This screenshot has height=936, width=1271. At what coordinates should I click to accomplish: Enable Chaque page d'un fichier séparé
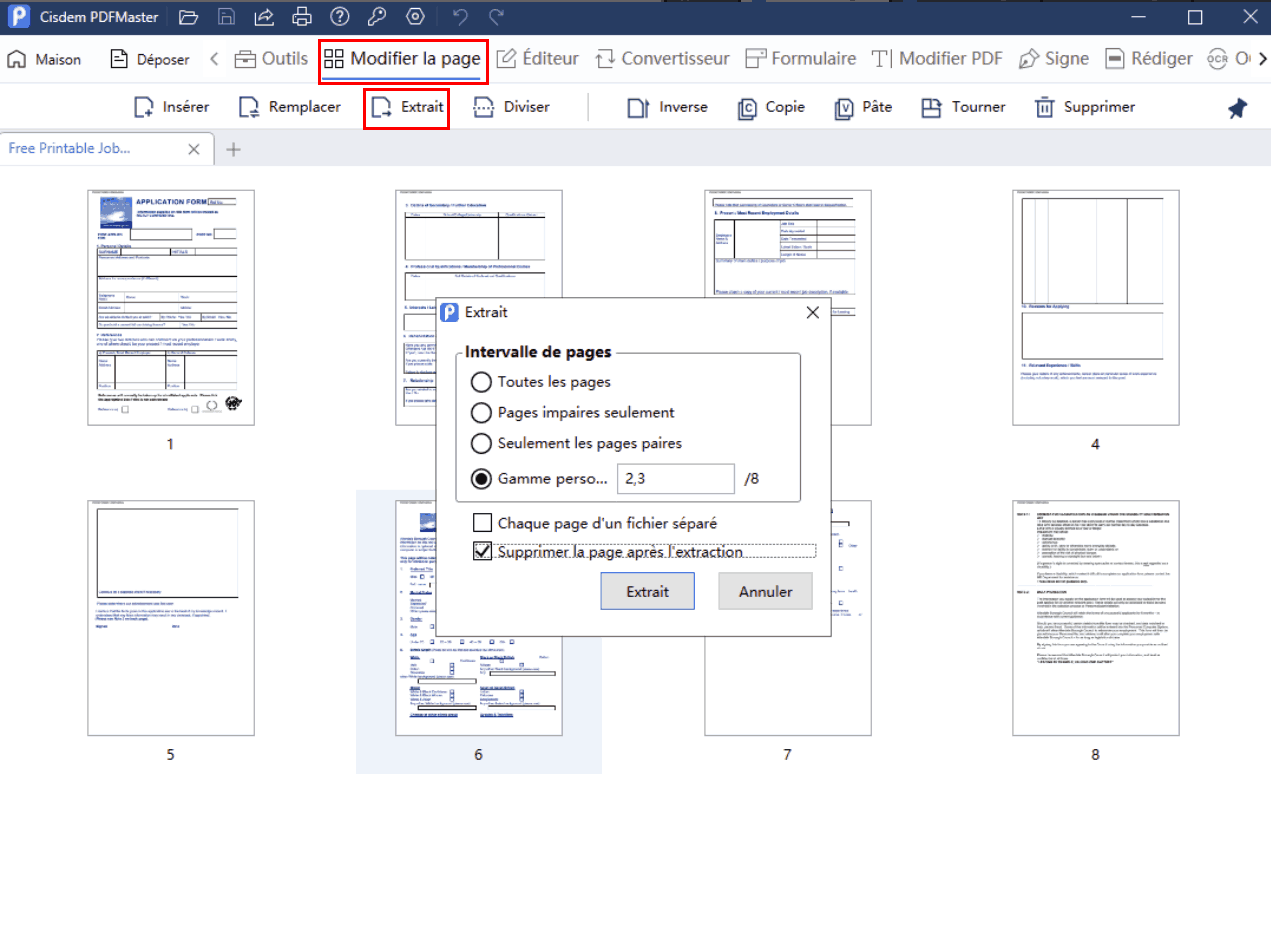(x=594, y=522)
